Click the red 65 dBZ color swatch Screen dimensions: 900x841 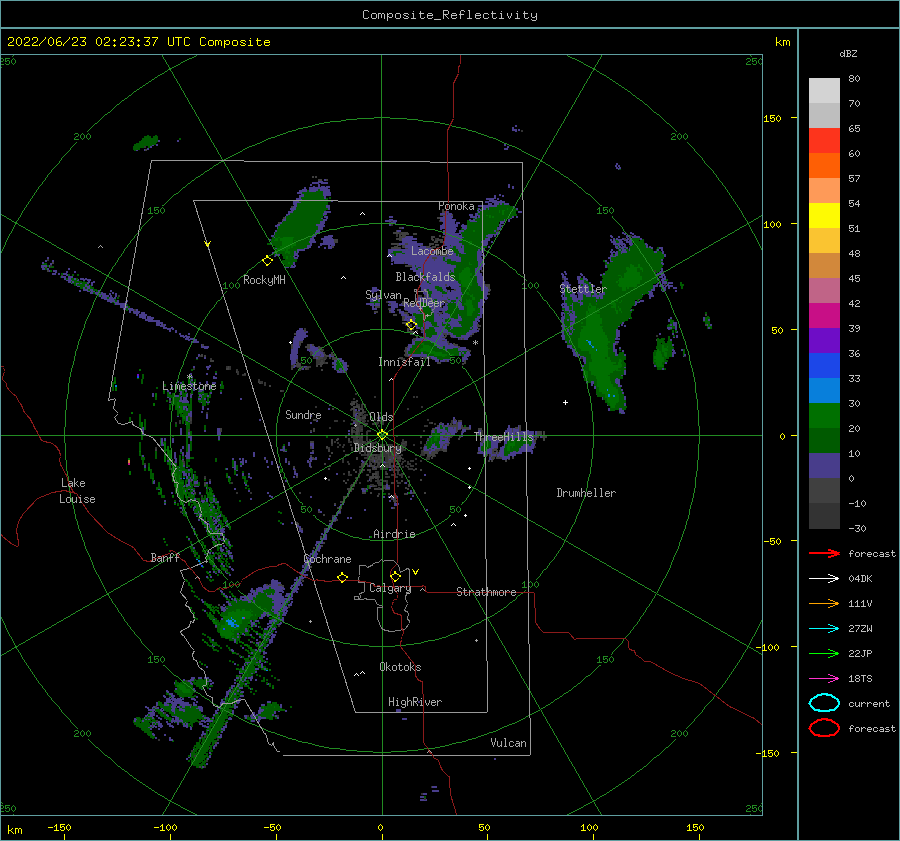(x=824, y=140)
